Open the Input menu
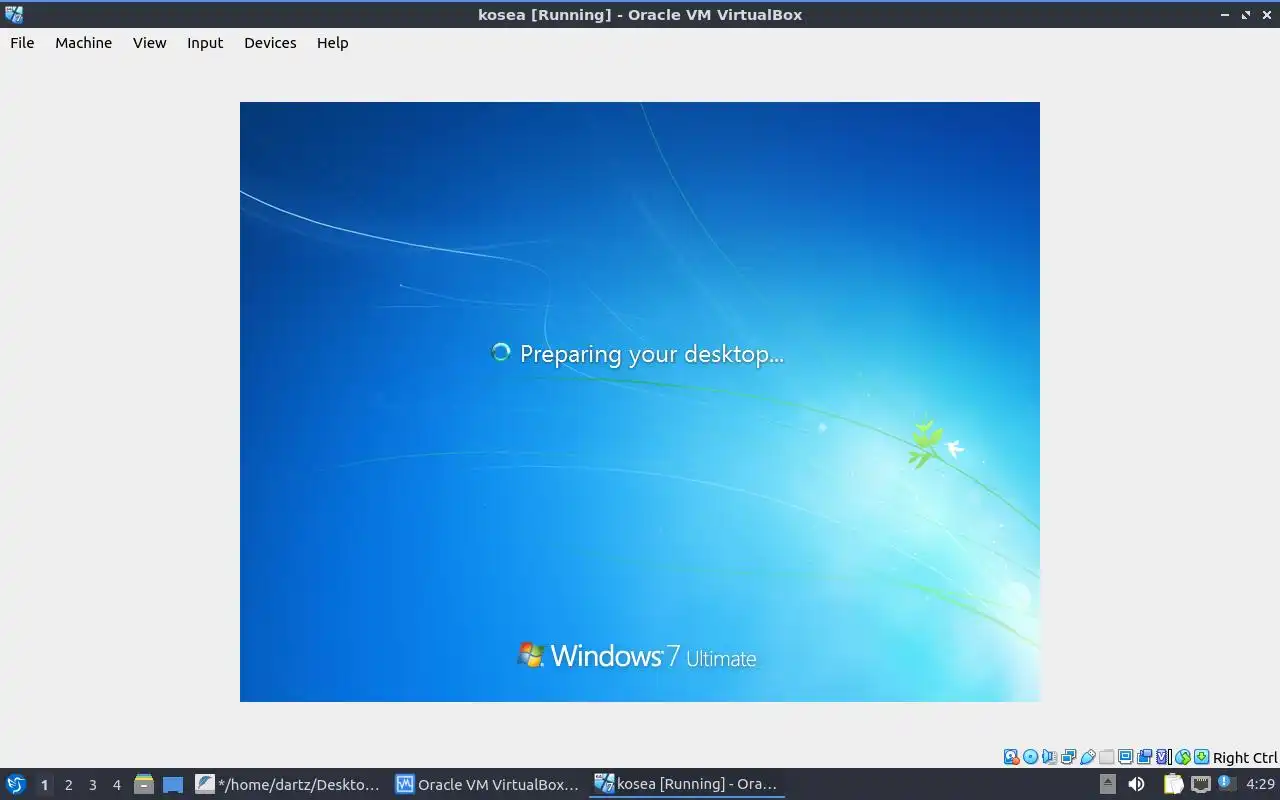The width and height of the screenshot is (1280, 800). click(x=205, y=43)
